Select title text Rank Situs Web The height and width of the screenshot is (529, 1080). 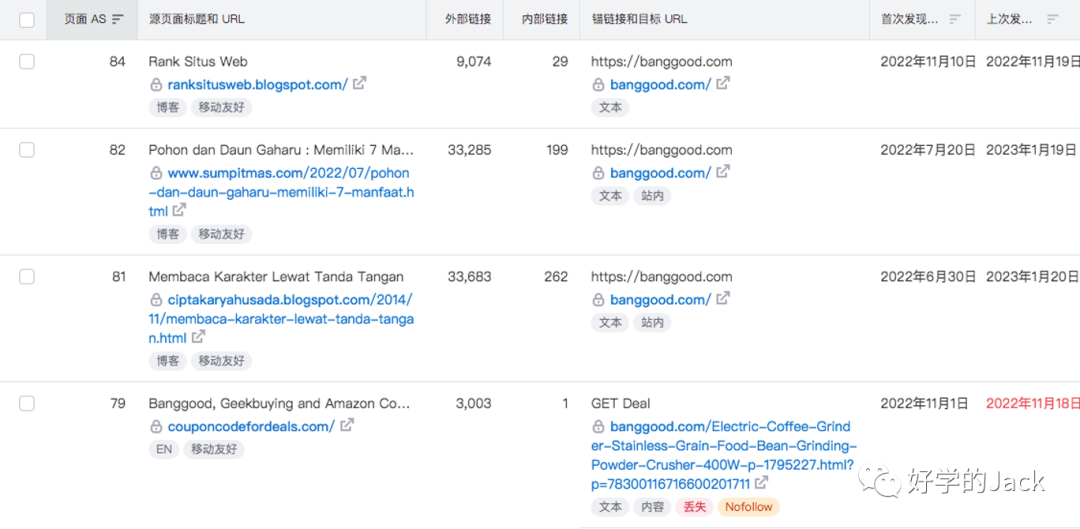click(x=198, y=61)
